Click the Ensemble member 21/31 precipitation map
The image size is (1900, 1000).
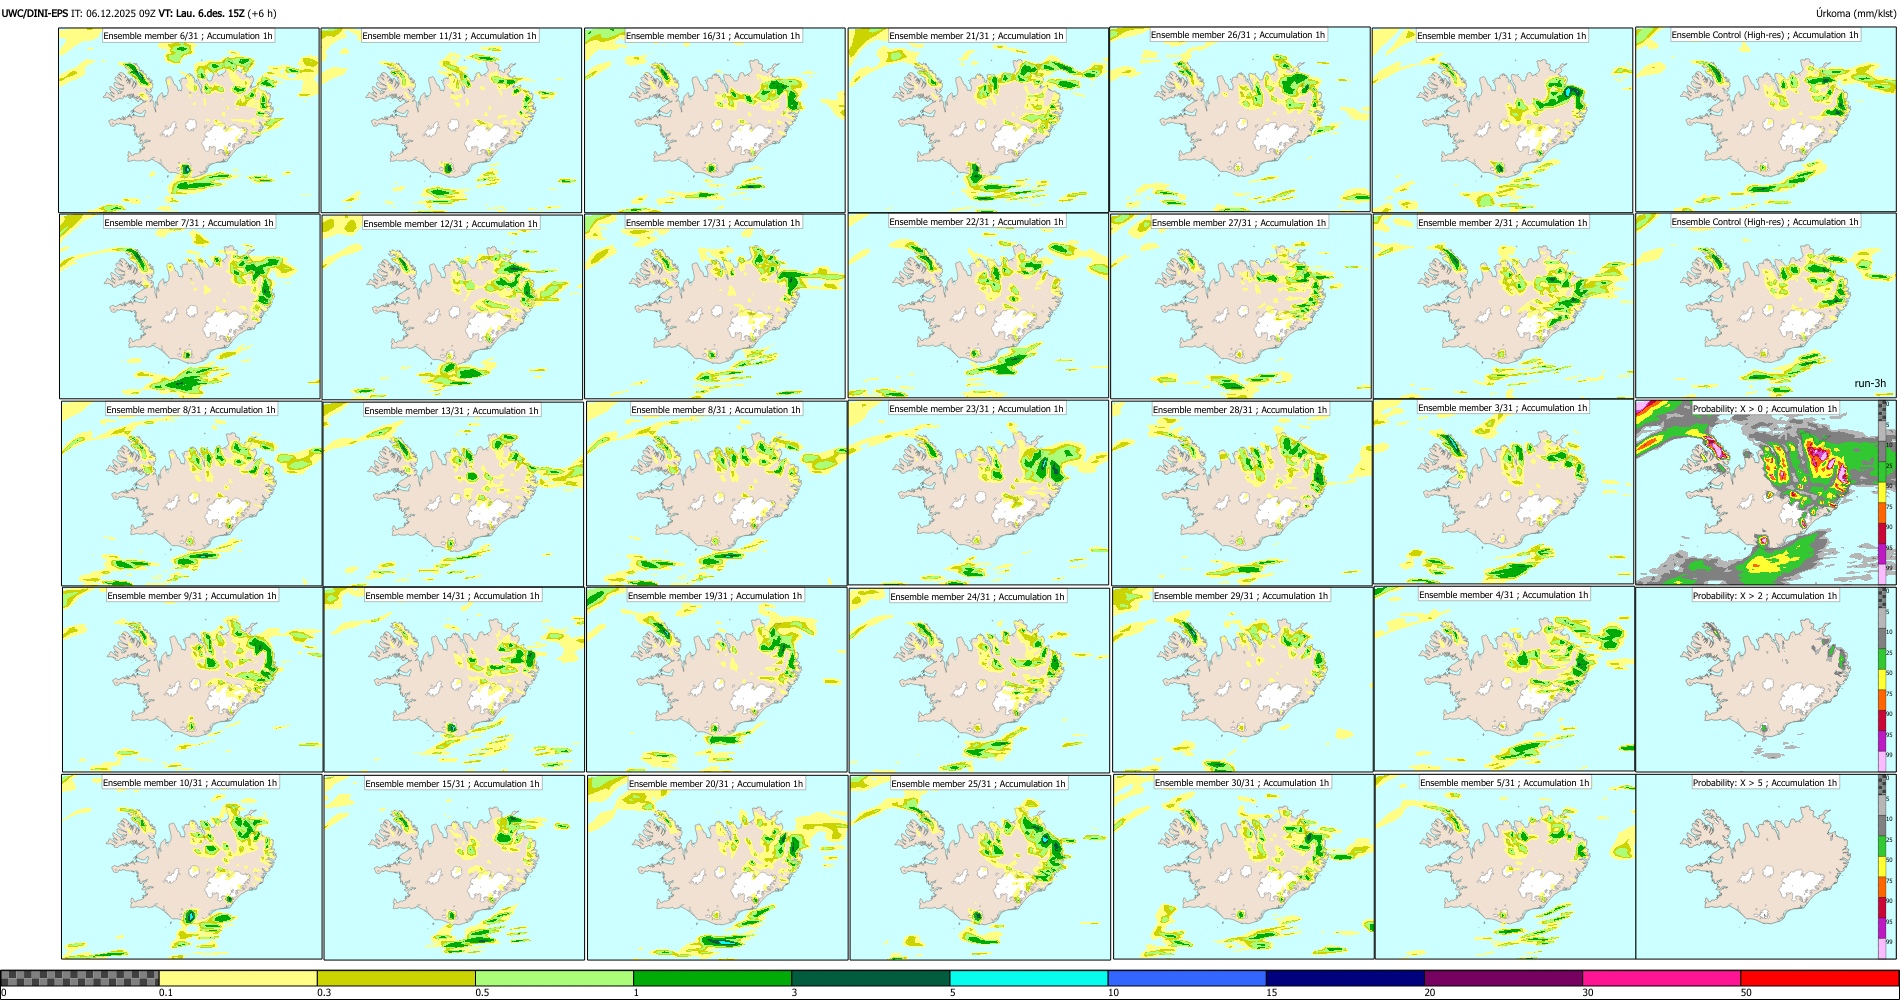[978, 120]
